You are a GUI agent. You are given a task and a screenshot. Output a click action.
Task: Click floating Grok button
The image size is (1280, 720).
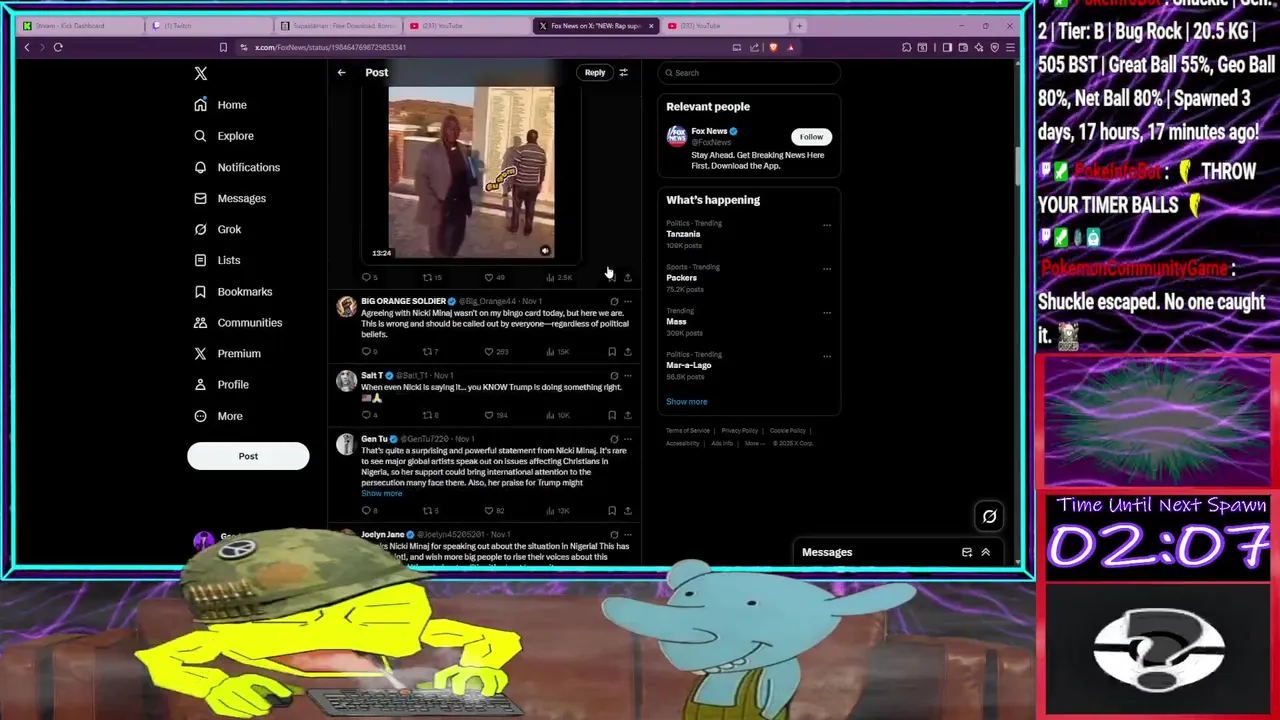[x=989, y=516]
